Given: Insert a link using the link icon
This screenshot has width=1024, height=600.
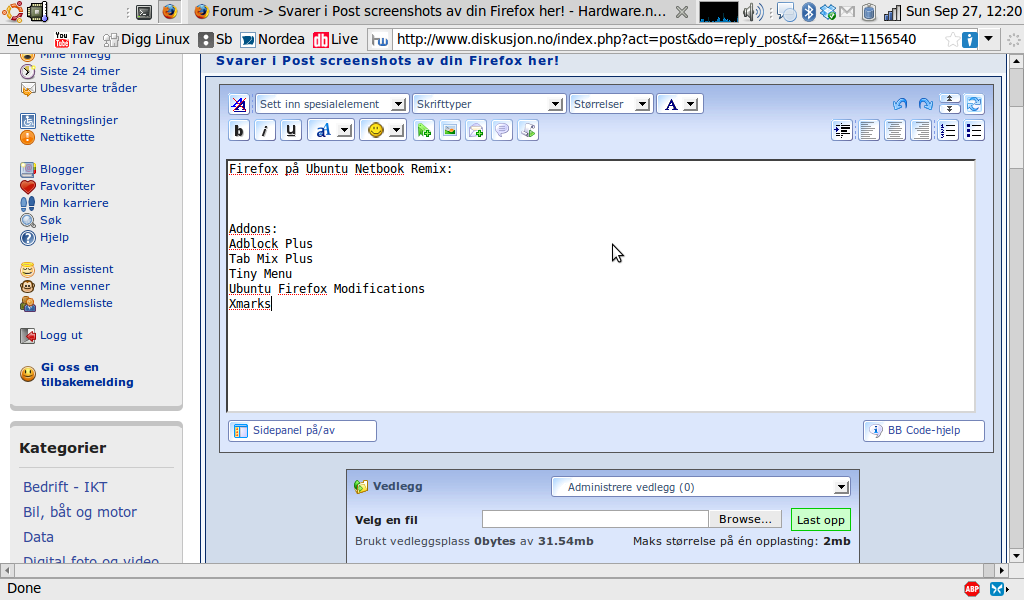Looking at the screenshot, I should point(424,131).
